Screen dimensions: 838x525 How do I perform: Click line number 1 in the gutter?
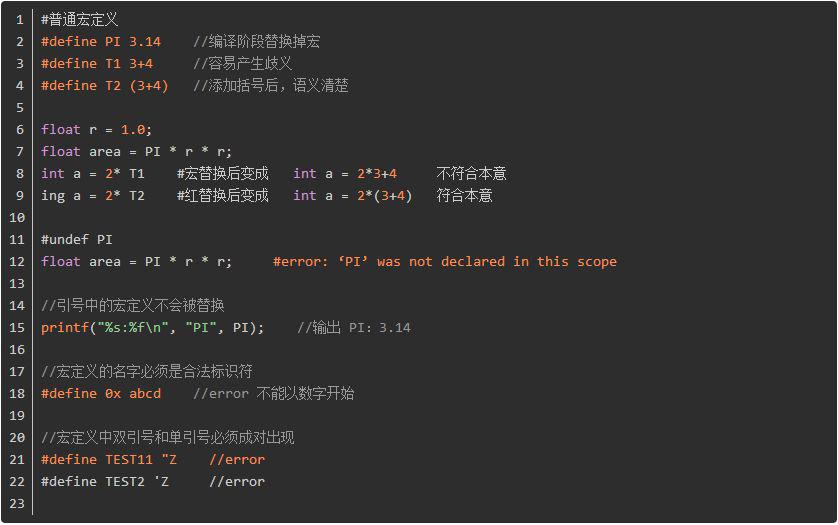[20, 20]
